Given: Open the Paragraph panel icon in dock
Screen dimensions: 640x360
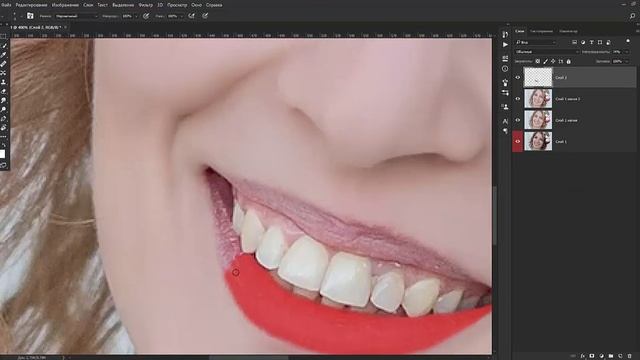Looking at the screenshot, I should (505, 131).
